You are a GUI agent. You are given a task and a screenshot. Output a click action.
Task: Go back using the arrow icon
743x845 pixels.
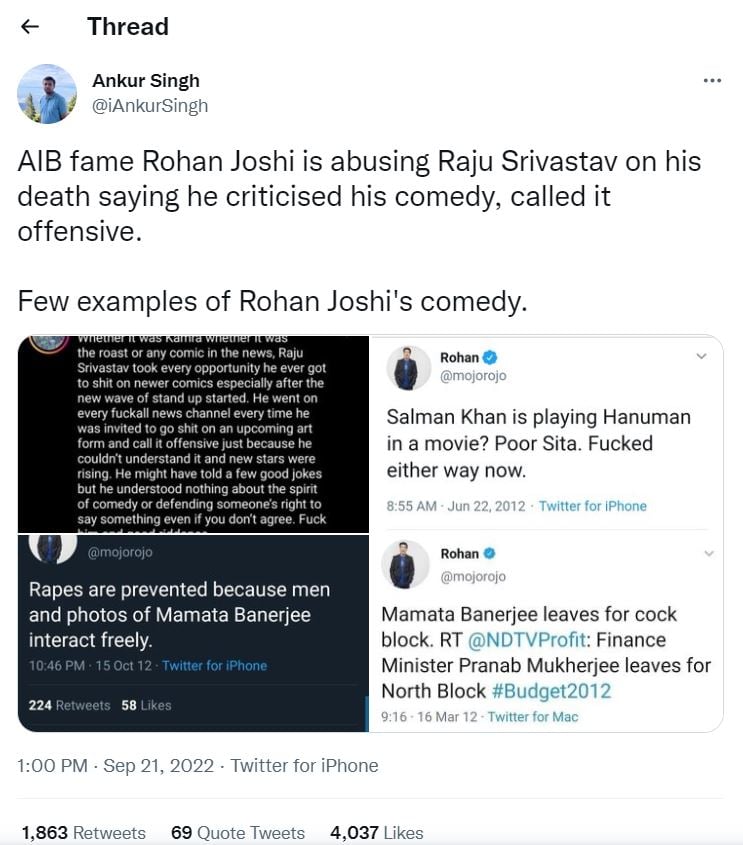tap(30, 26)
